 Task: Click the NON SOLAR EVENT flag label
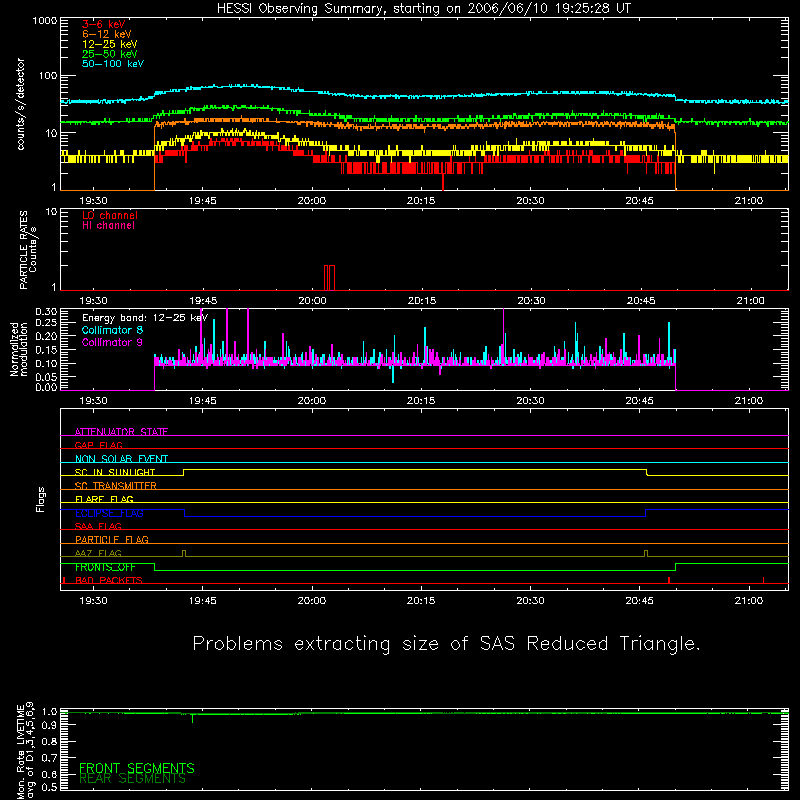121,459
